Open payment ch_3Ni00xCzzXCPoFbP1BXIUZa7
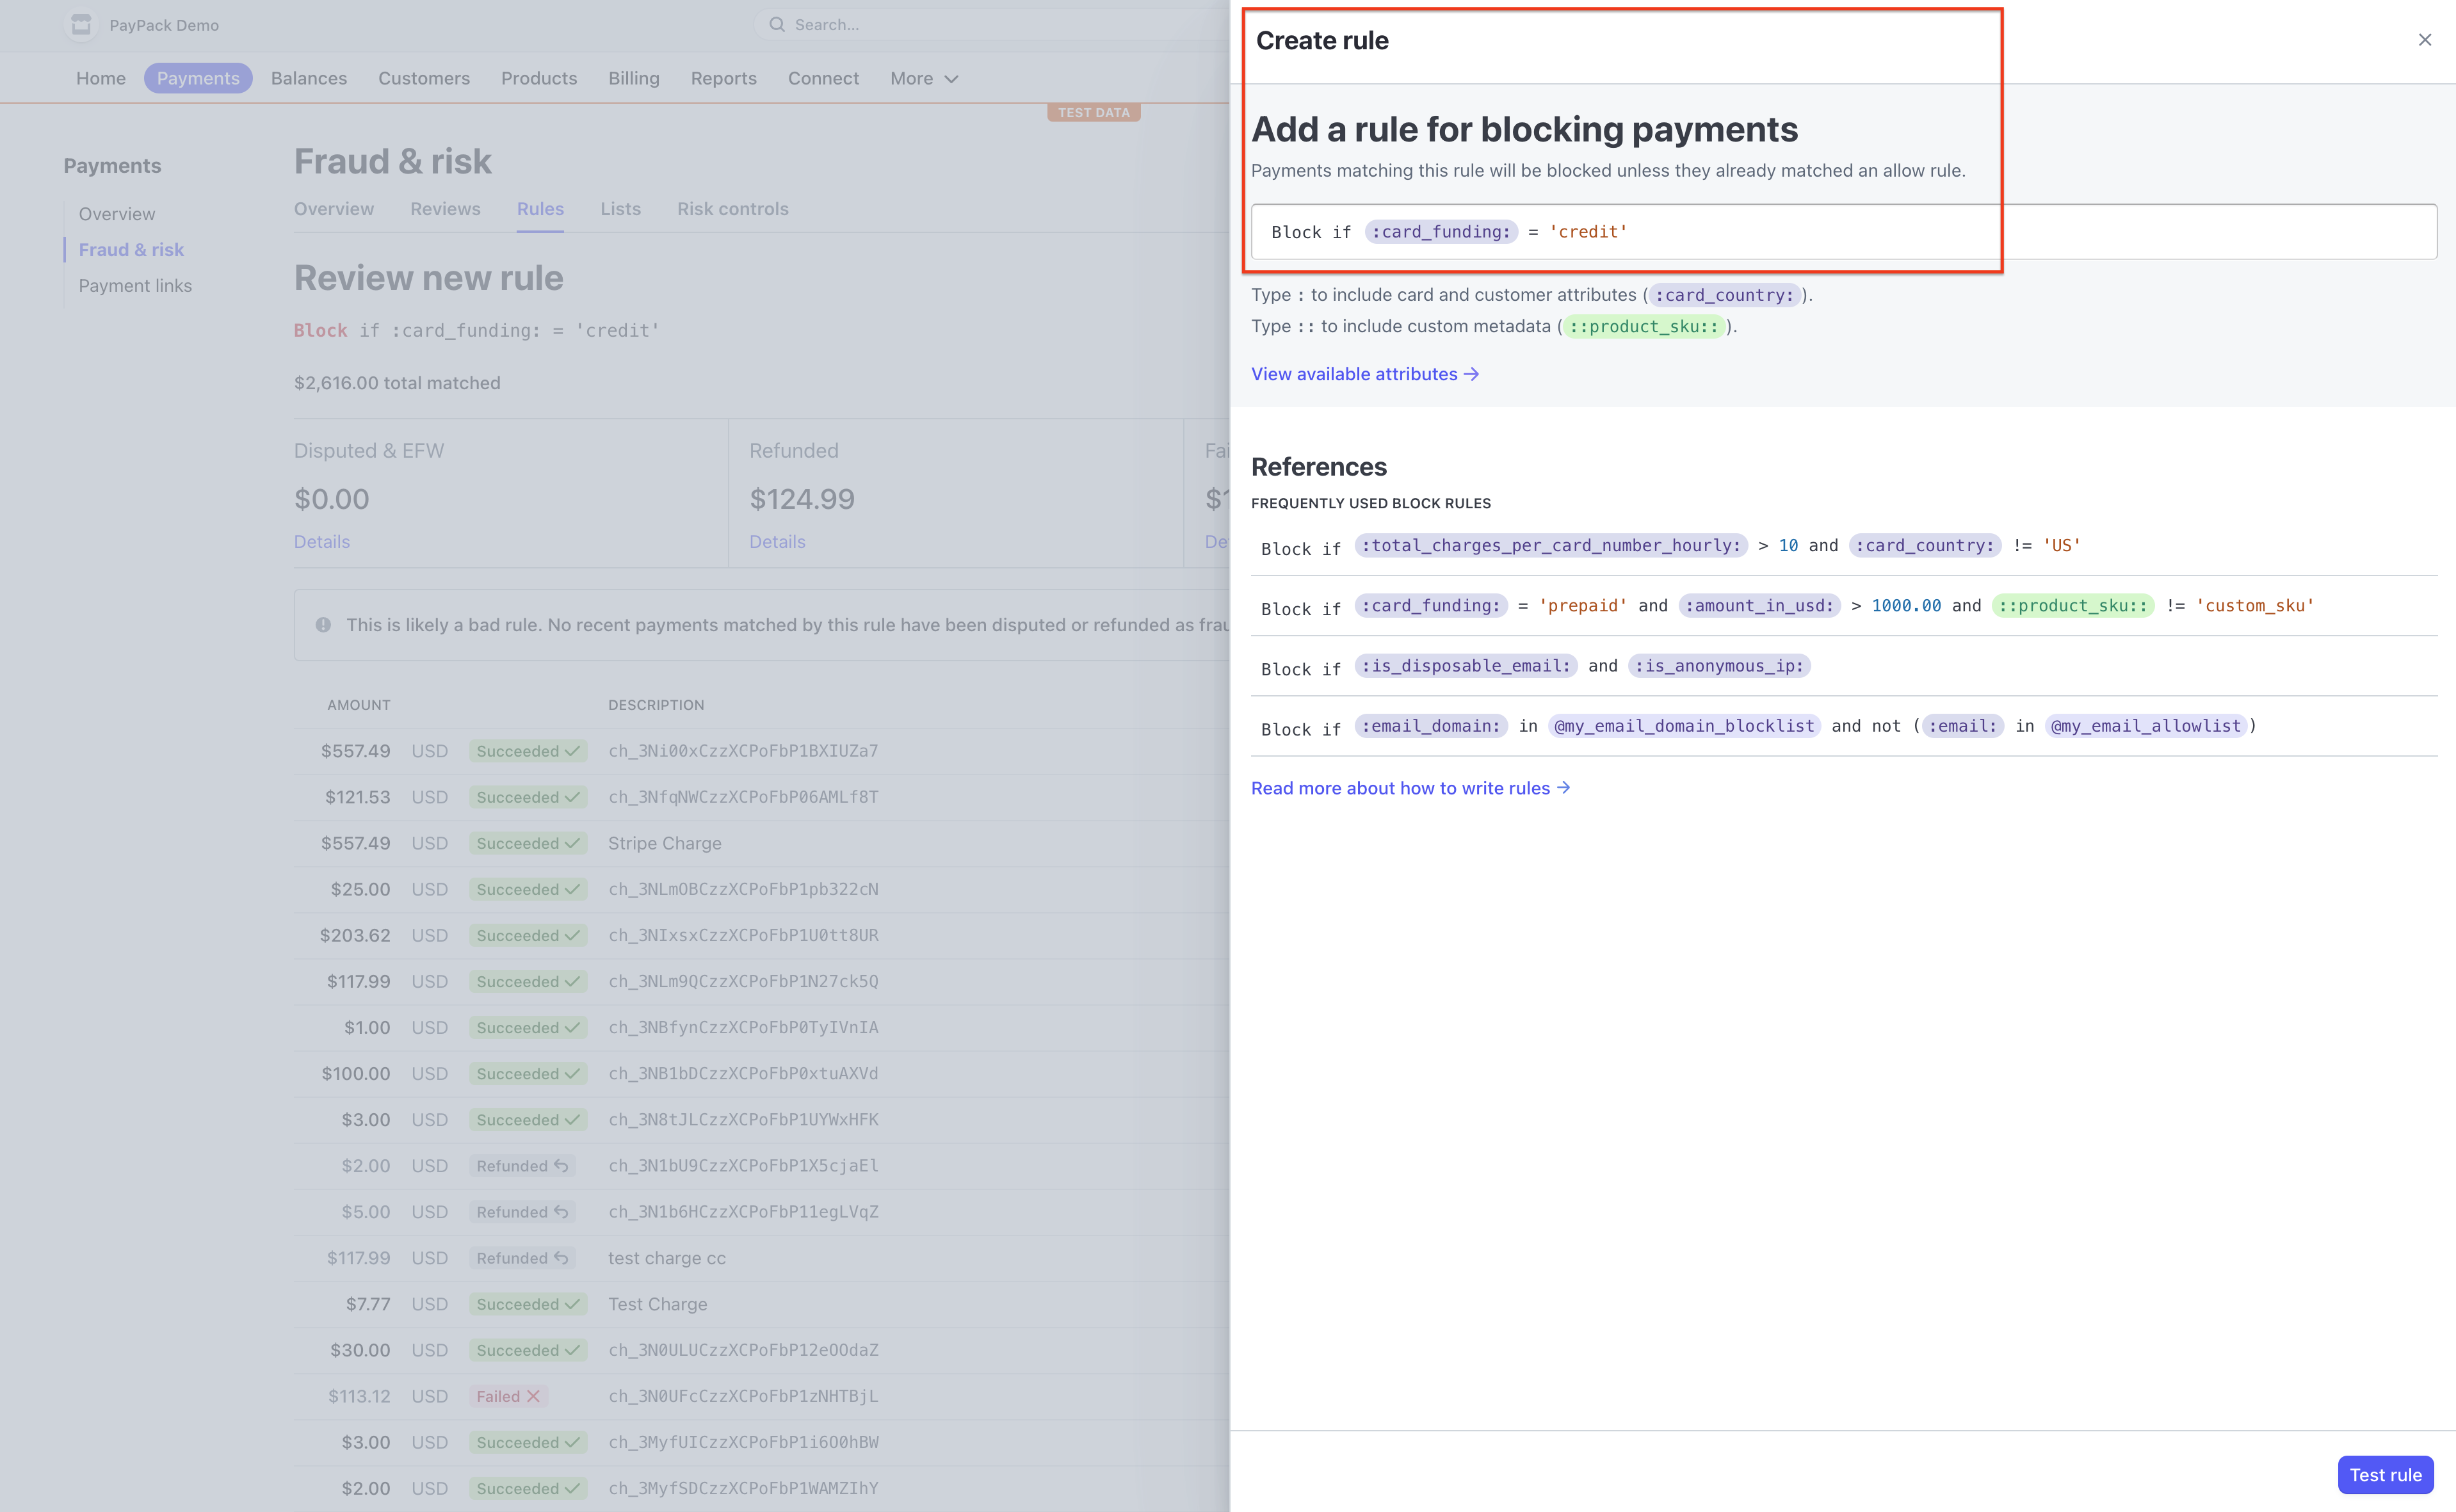 point(743,751)
